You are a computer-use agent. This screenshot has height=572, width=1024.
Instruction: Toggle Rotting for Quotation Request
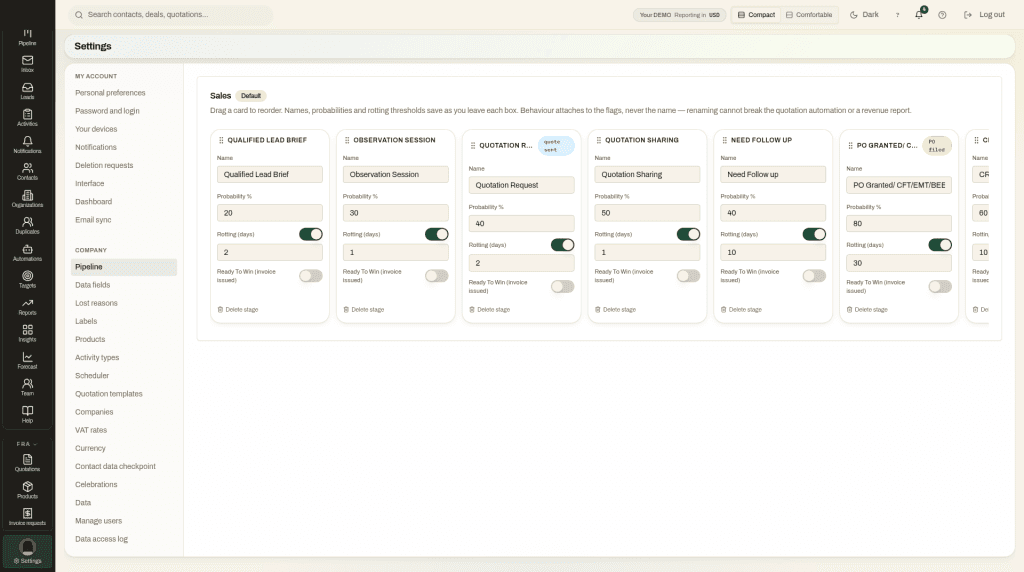click(x=562, y=245)
